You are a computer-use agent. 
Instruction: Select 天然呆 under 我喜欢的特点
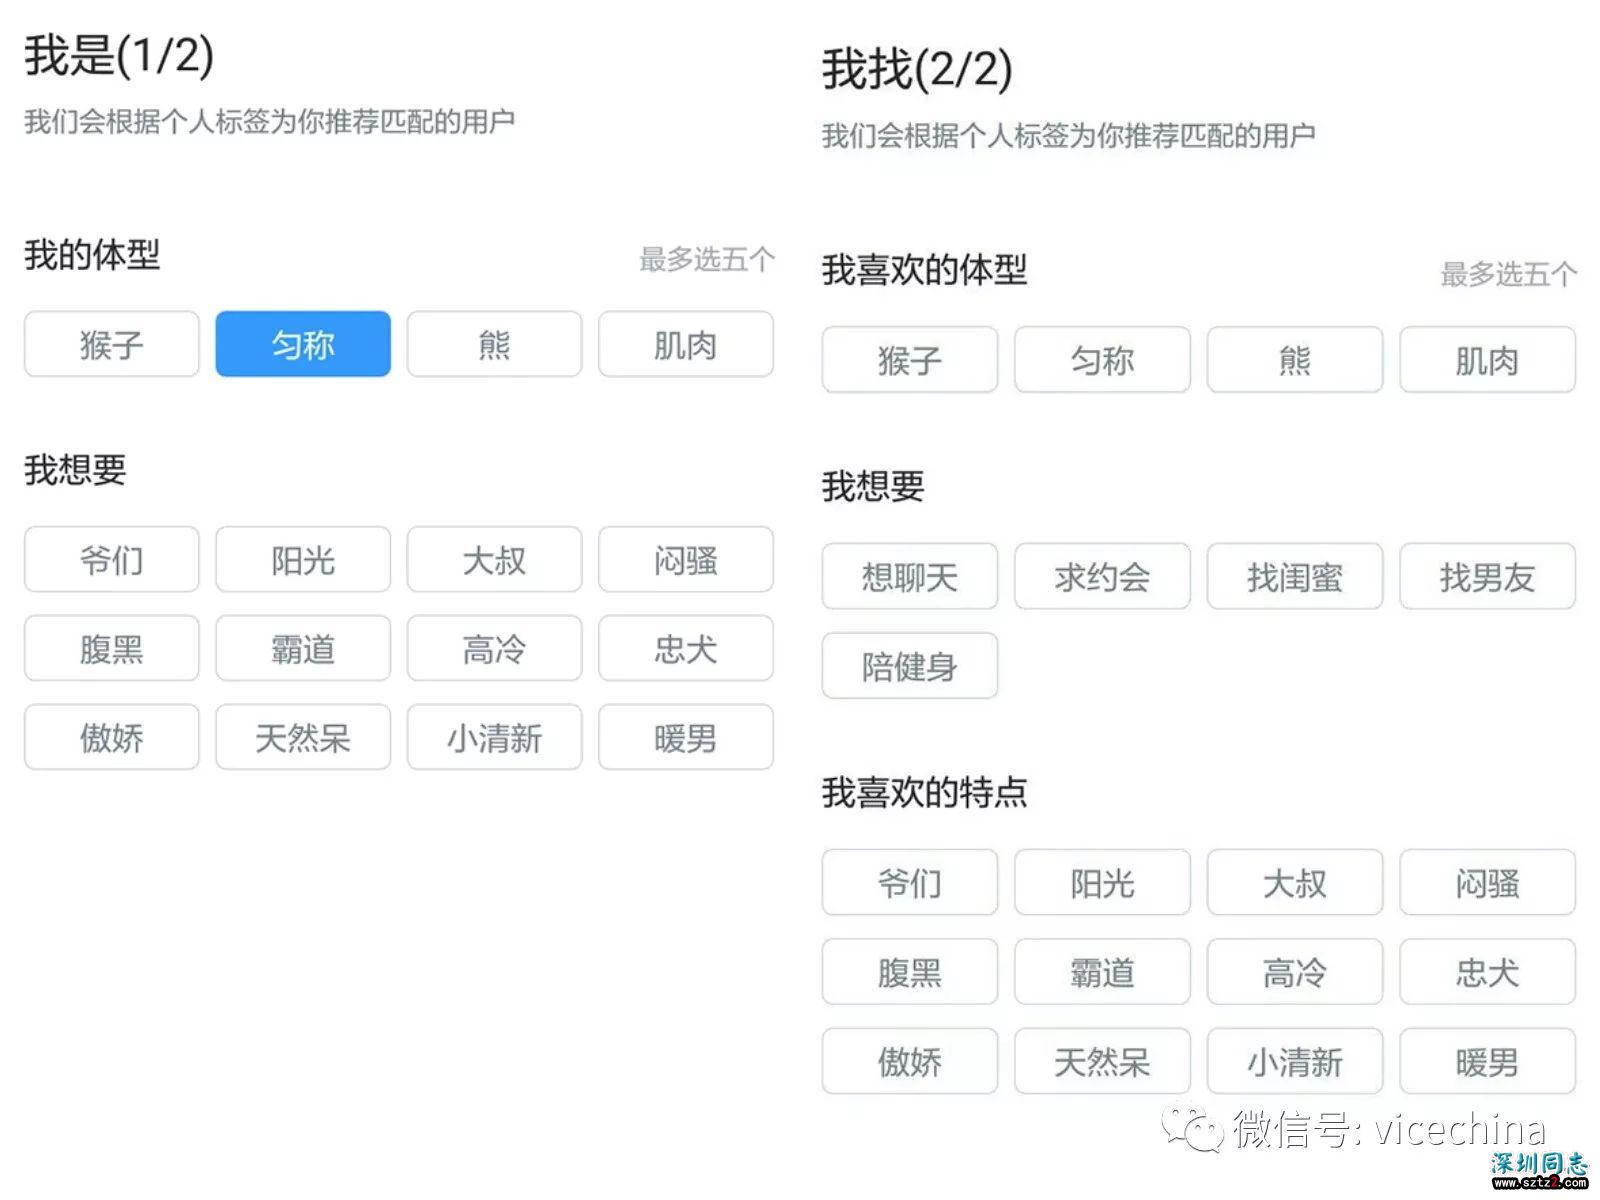point(1102,1062)
